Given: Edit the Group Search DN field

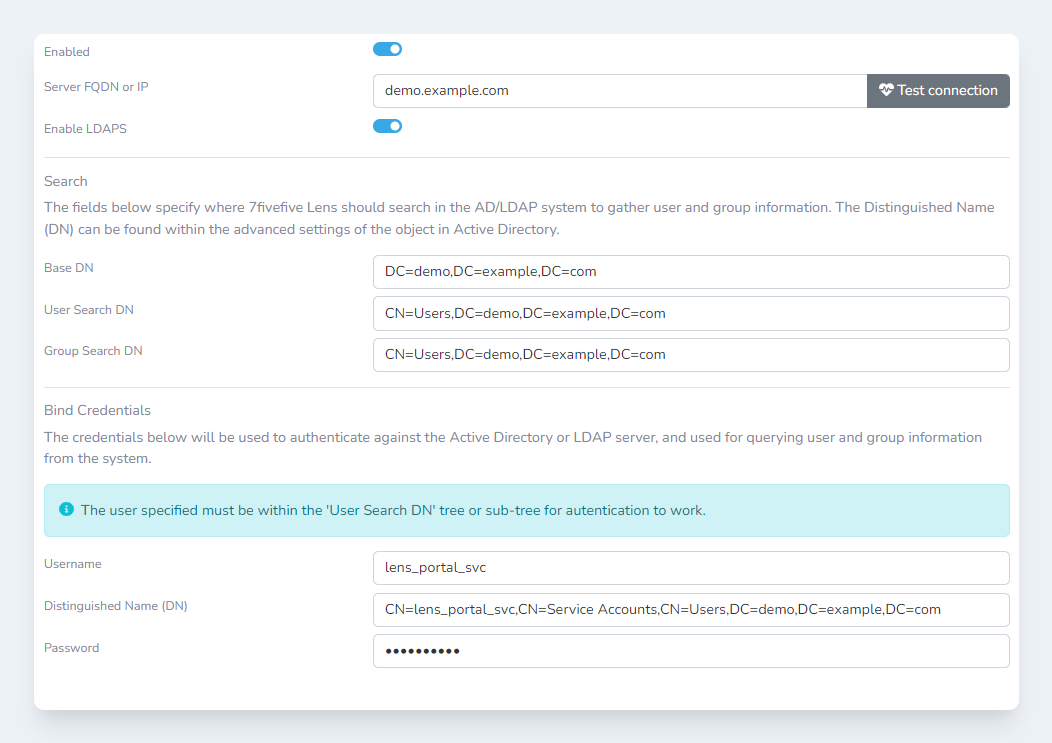Looking at the screenshot, I should tap(690, 354).
